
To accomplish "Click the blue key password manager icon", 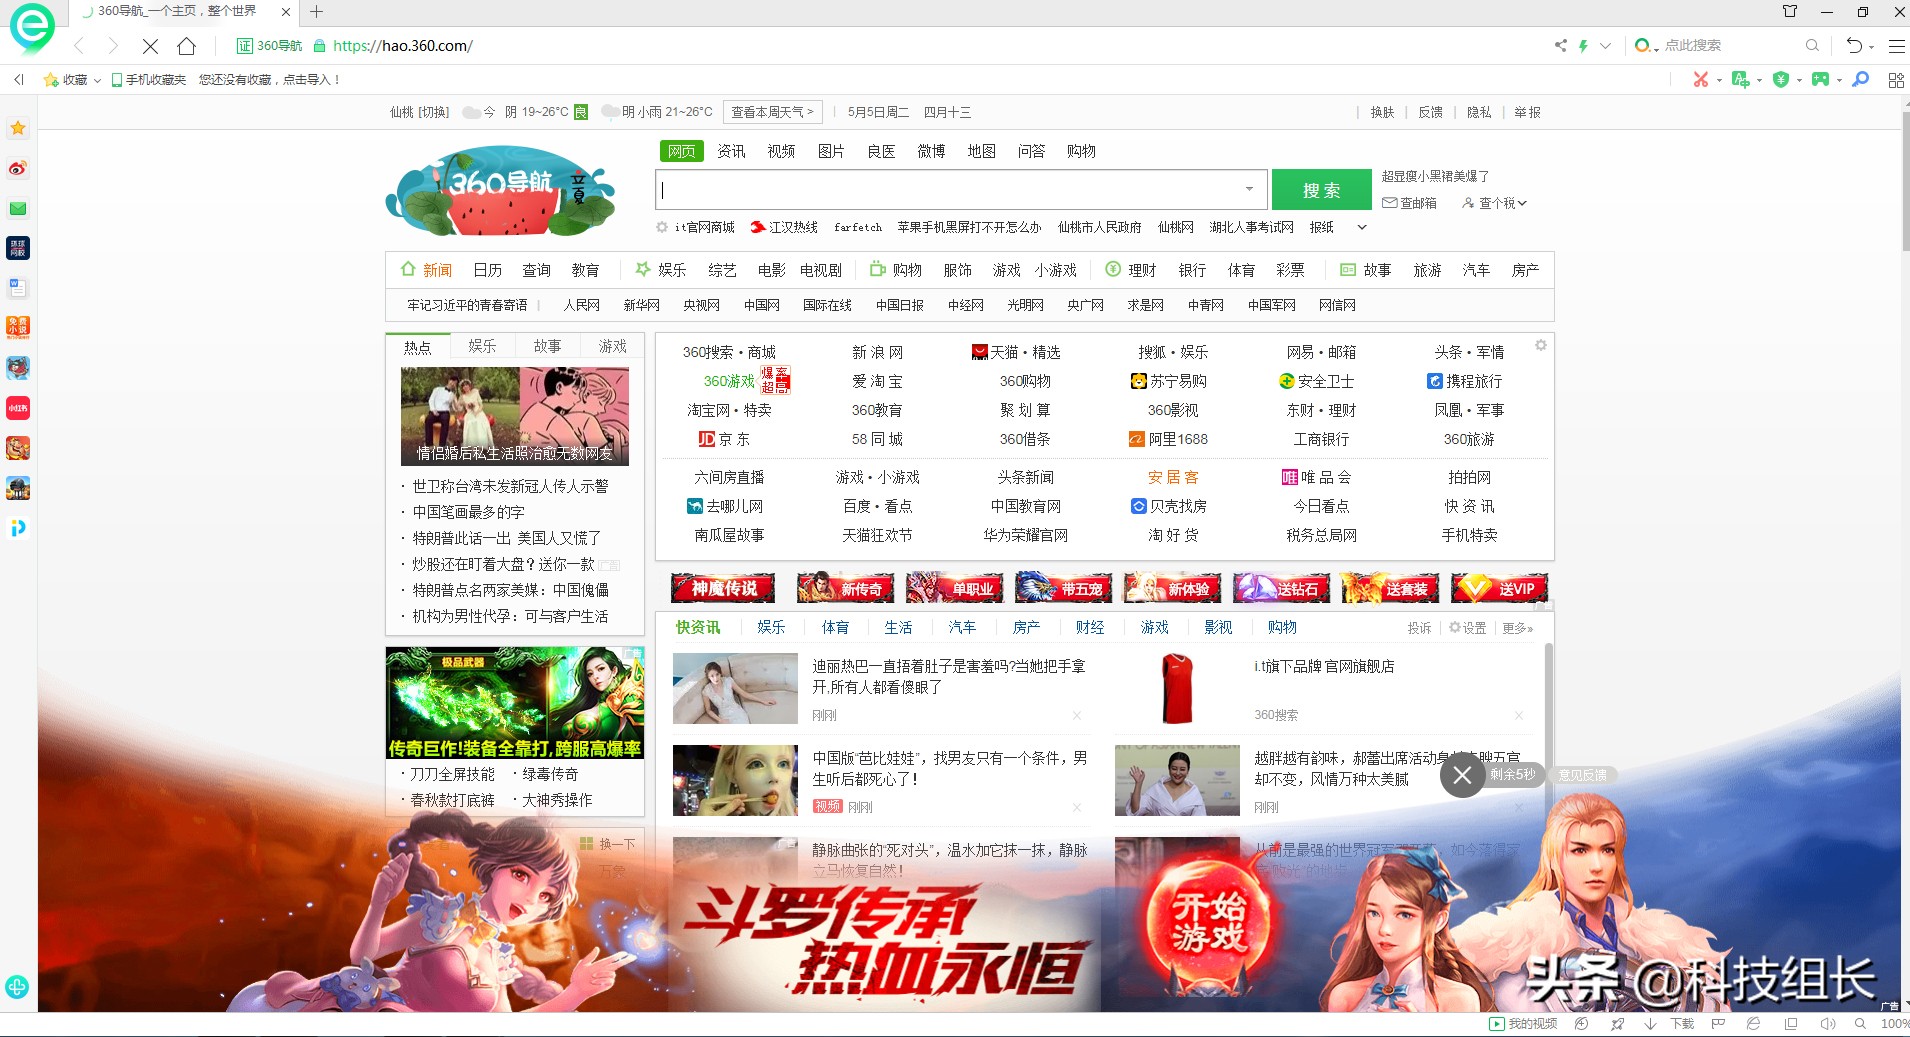I will tap(1861, 78).
